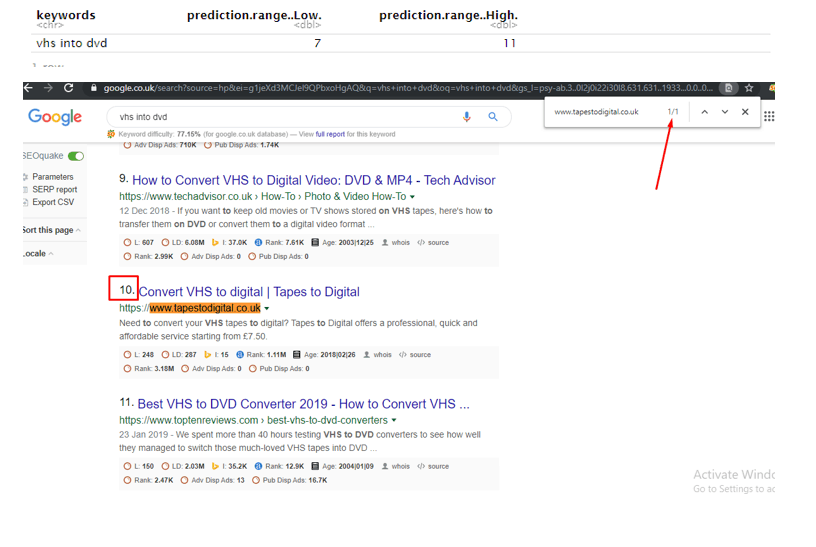Click L: 150 parameter on toptenreviews result

[x=139, y=466]
